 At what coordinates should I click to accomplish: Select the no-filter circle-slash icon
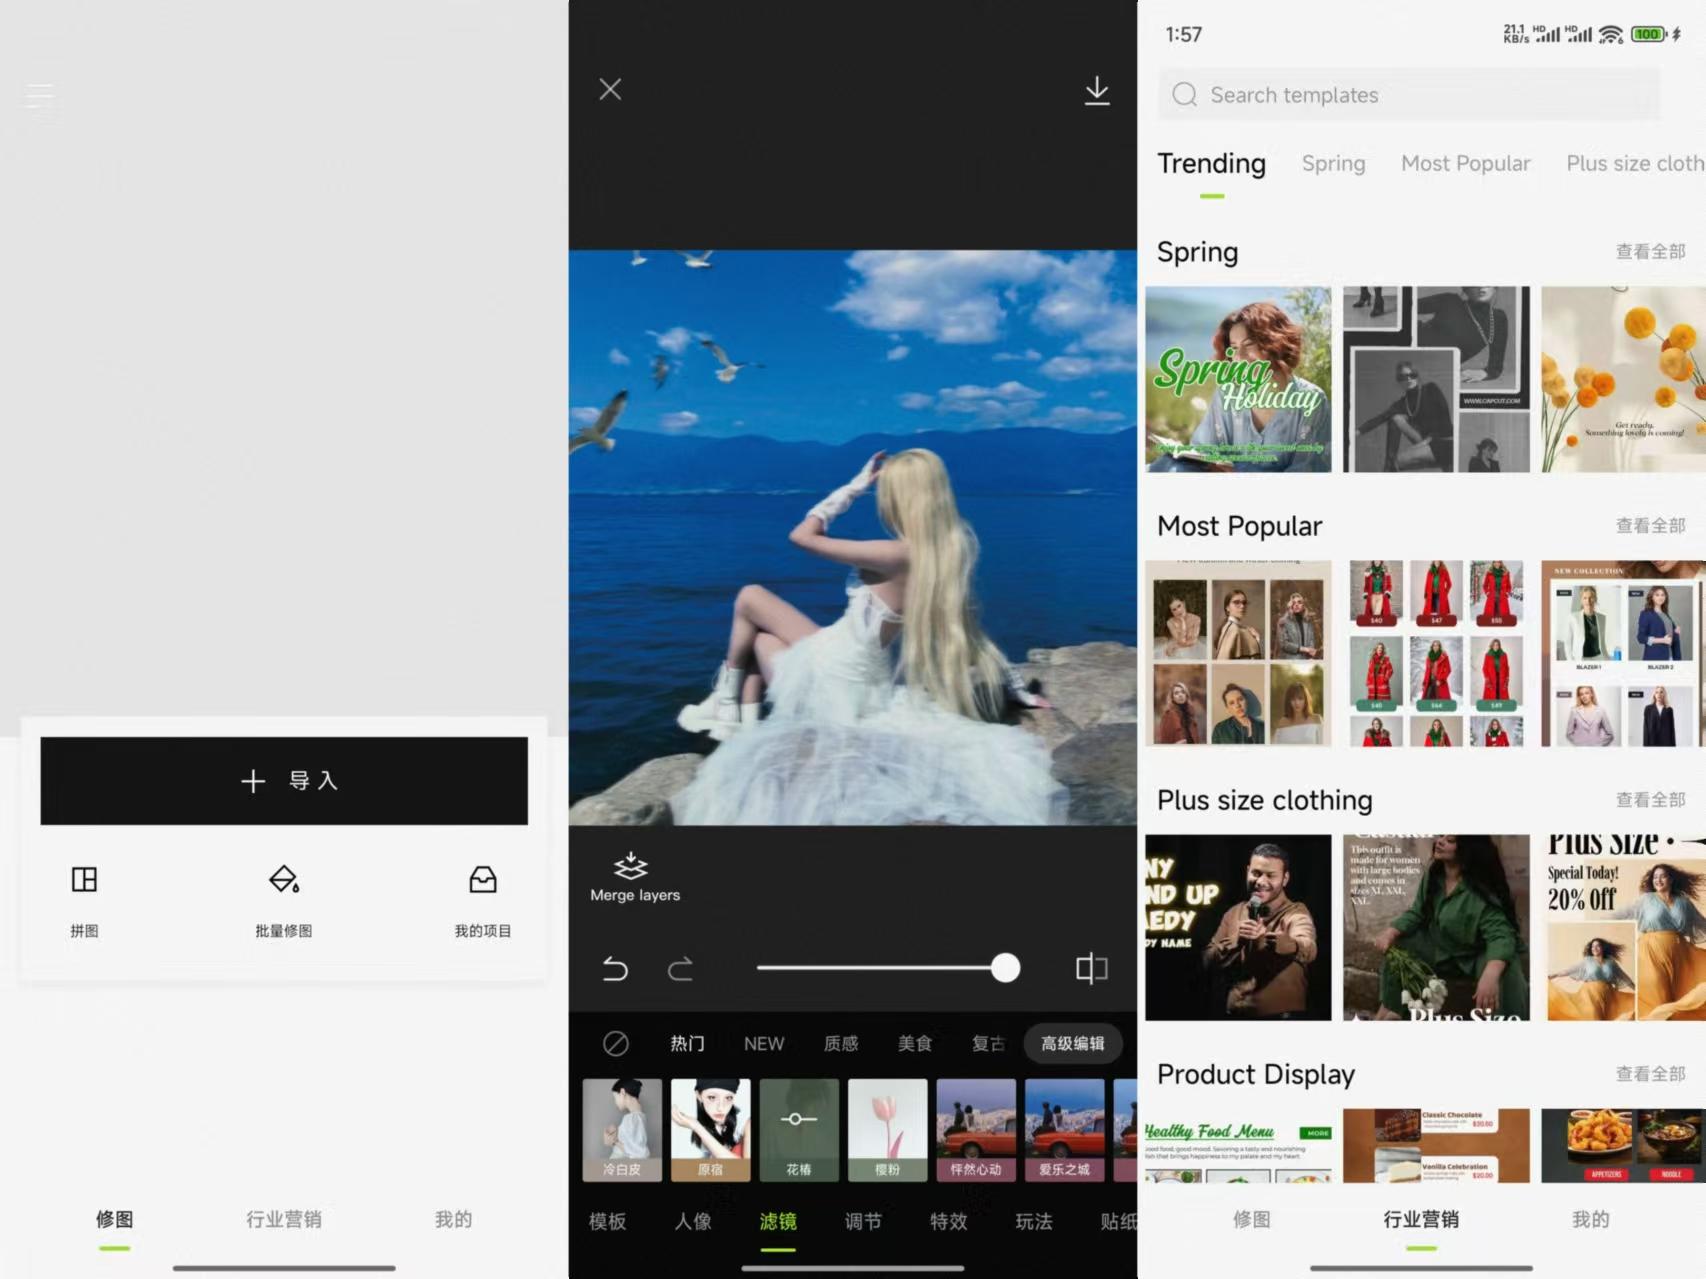coord(616,1044)
